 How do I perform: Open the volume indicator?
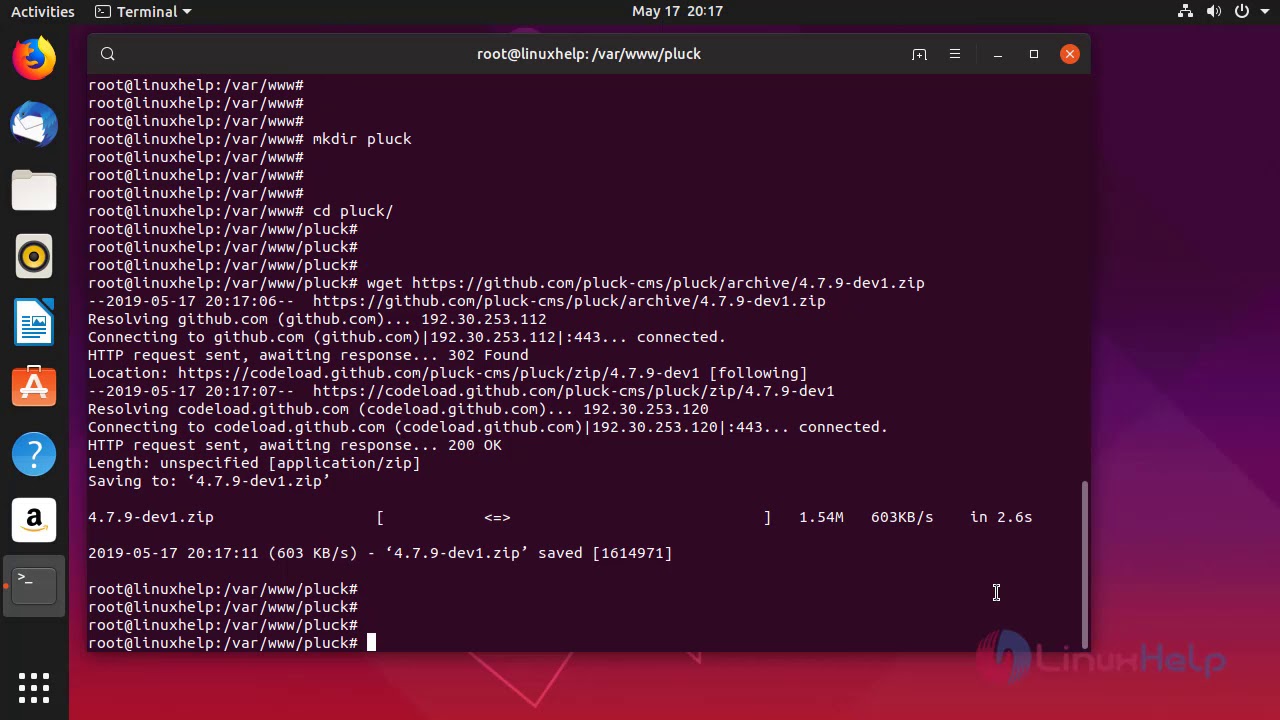tap(1214, 12)
